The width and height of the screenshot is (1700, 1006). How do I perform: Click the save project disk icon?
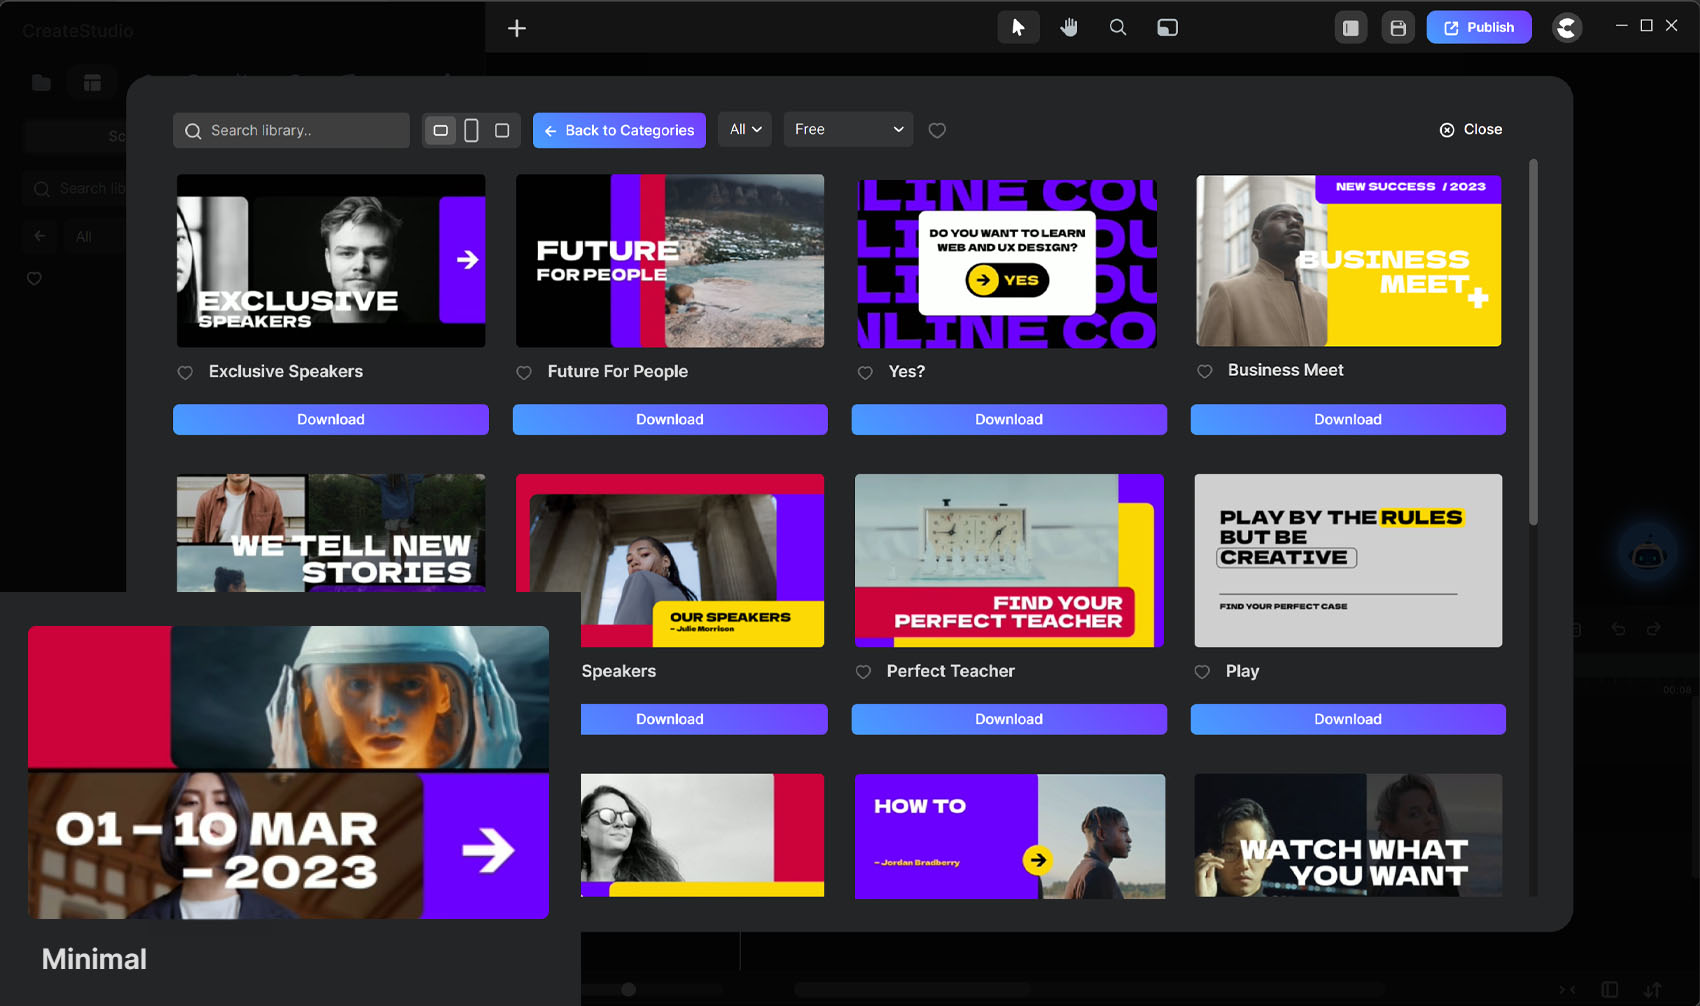pos(1398,28)
